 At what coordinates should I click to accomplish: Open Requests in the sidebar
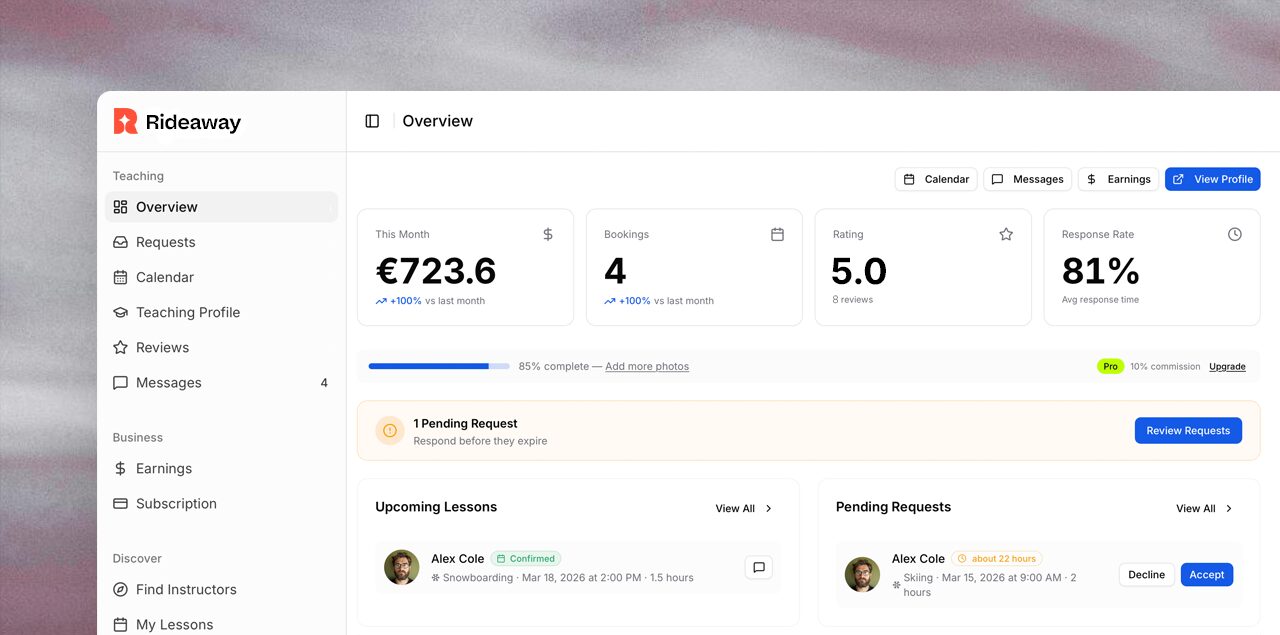165,242
